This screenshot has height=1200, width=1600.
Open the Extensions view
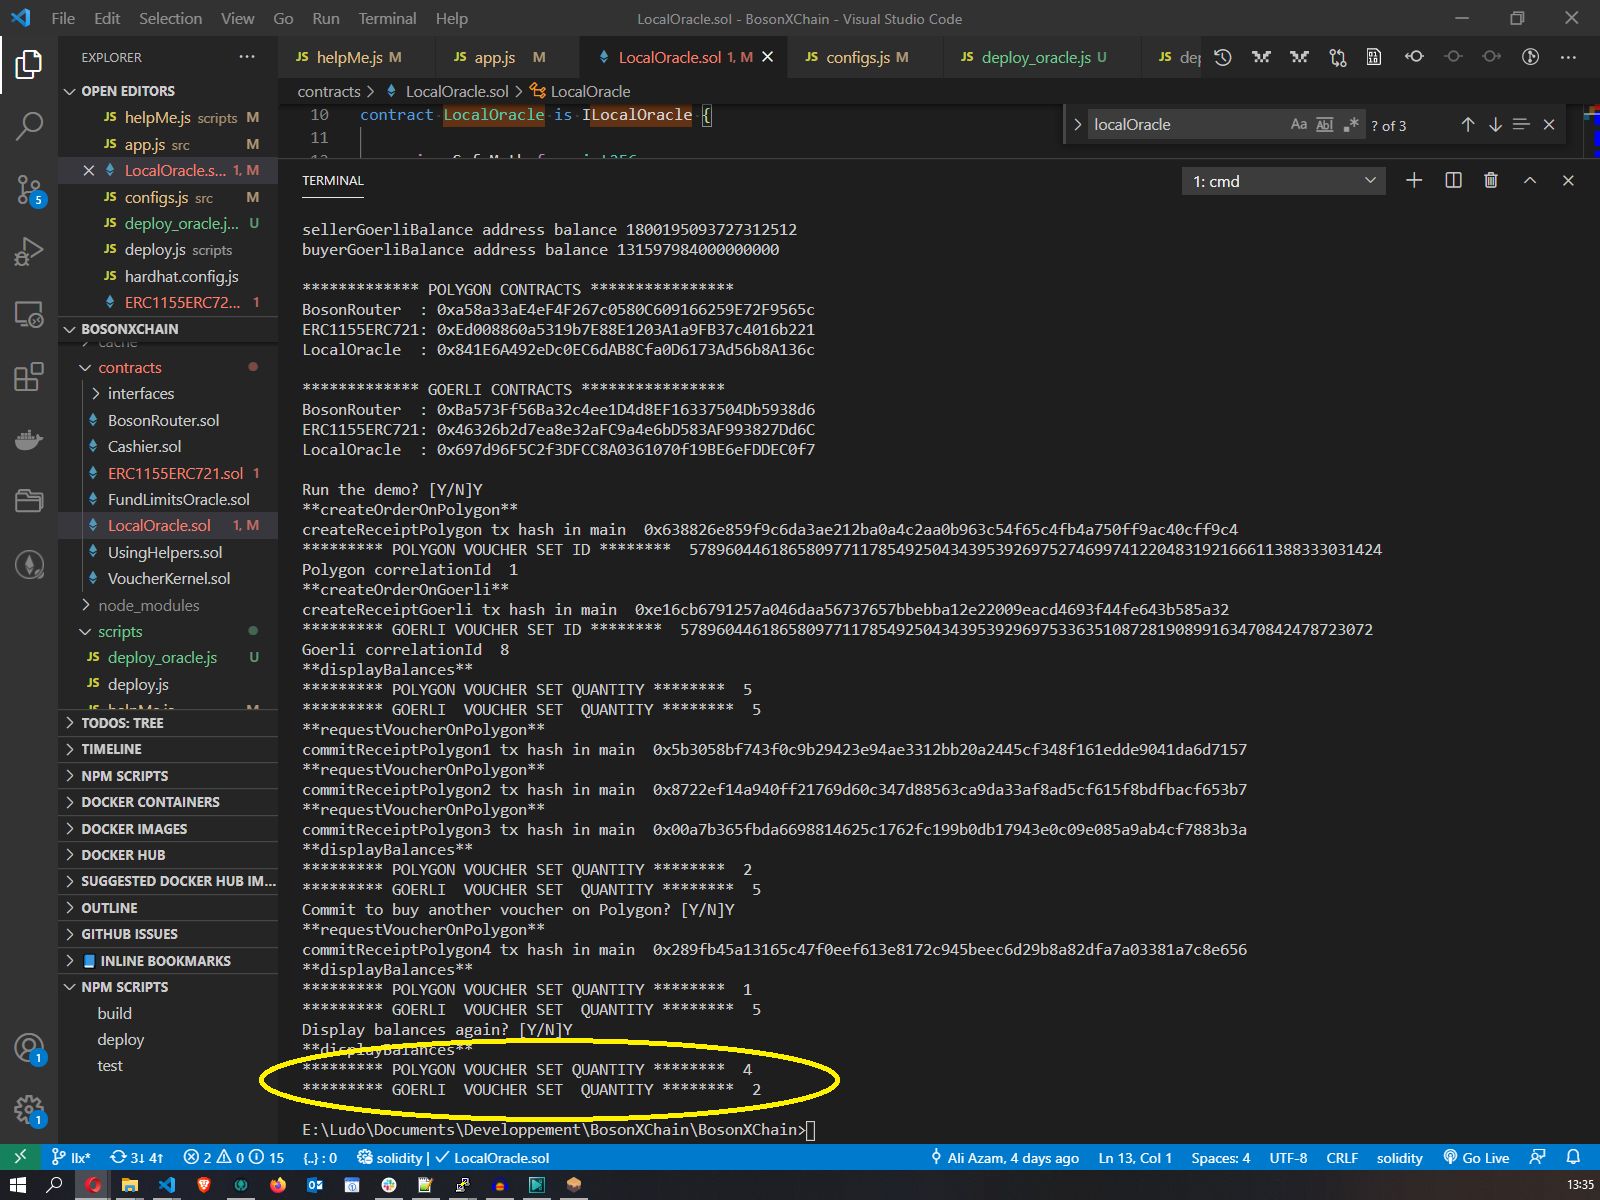28,377
